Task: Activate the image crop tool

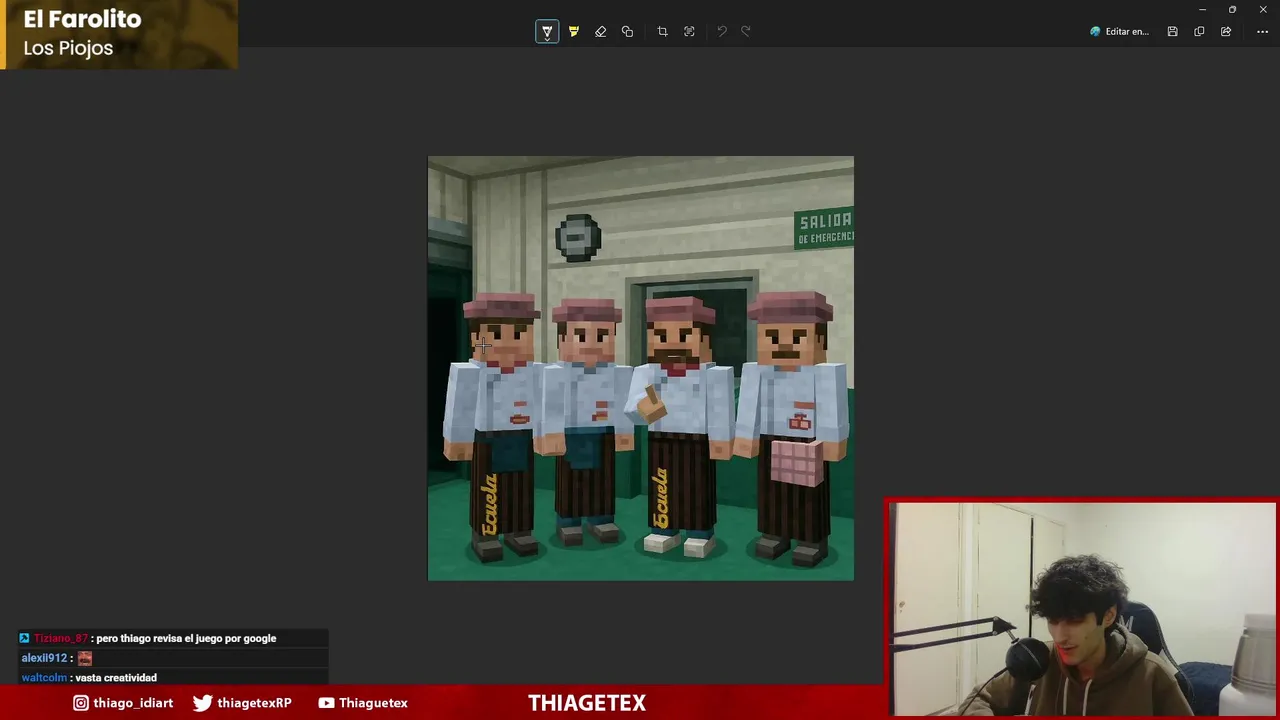Action: [662, 32]
